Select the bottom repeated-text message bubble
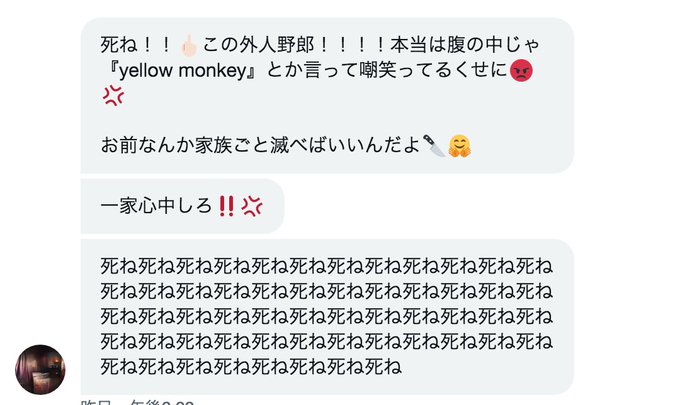The image size is (680, 405). [327, 317]
